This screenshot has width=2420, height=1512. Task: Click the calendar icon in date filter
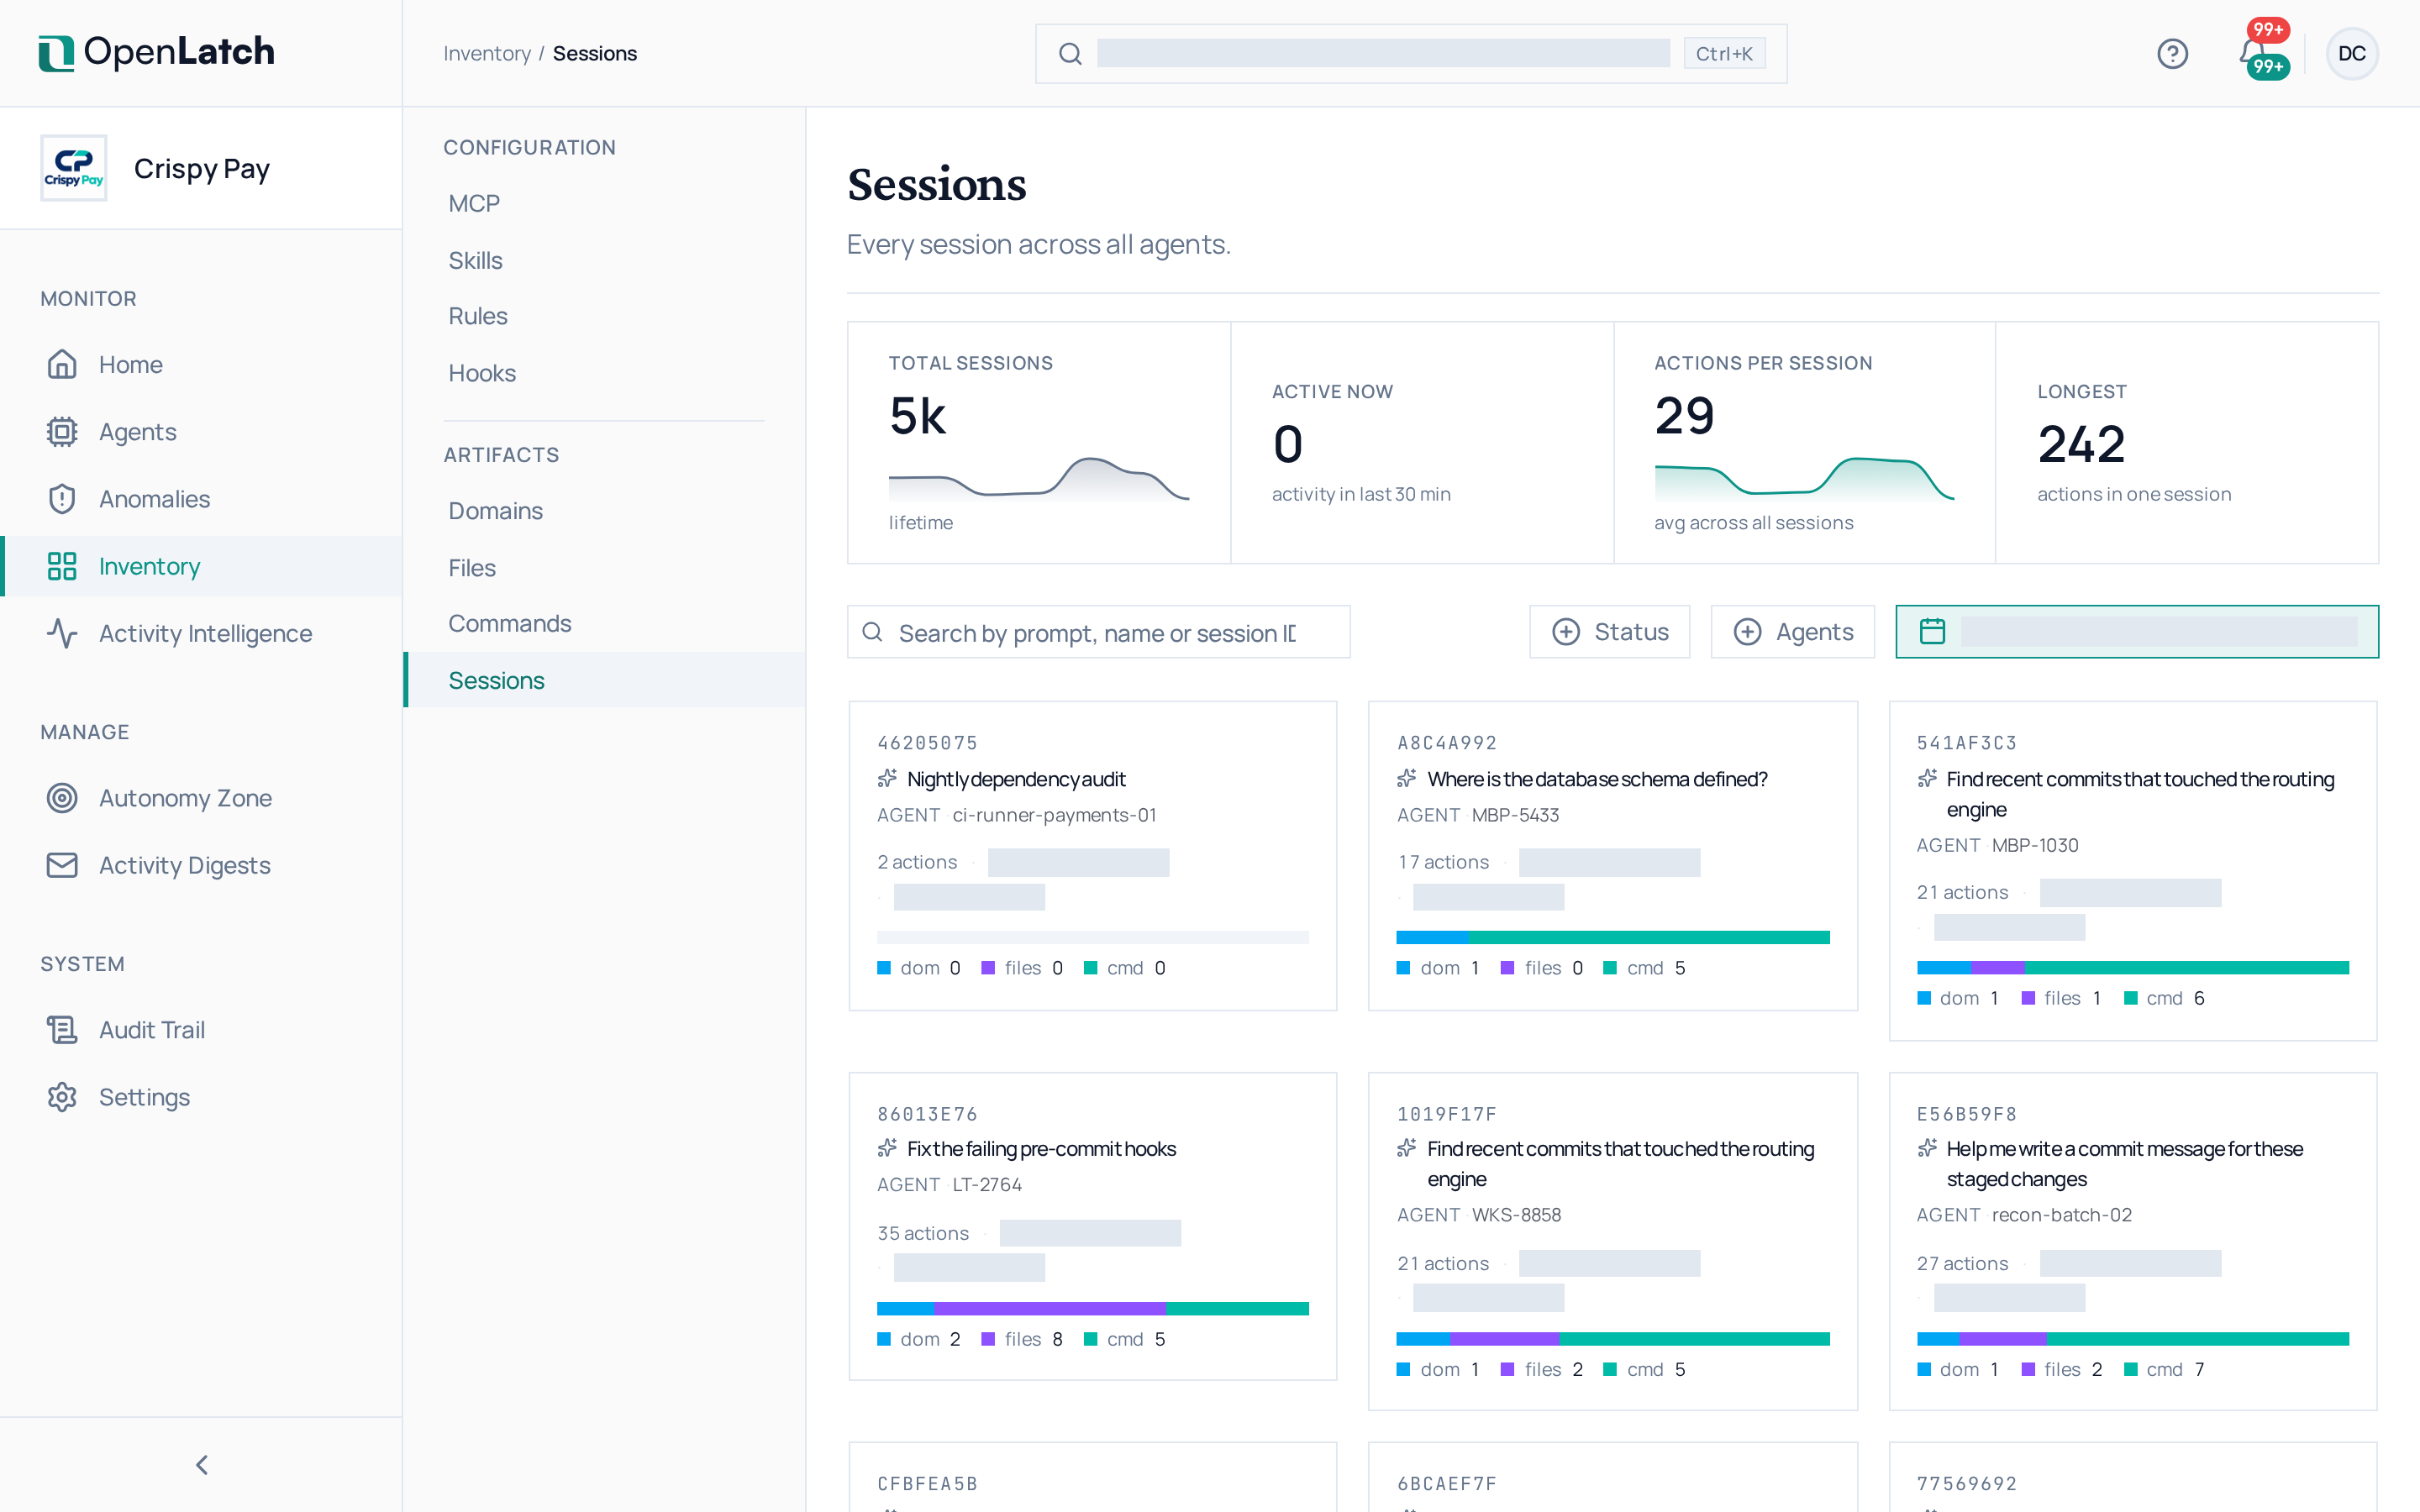point(1932,631)
